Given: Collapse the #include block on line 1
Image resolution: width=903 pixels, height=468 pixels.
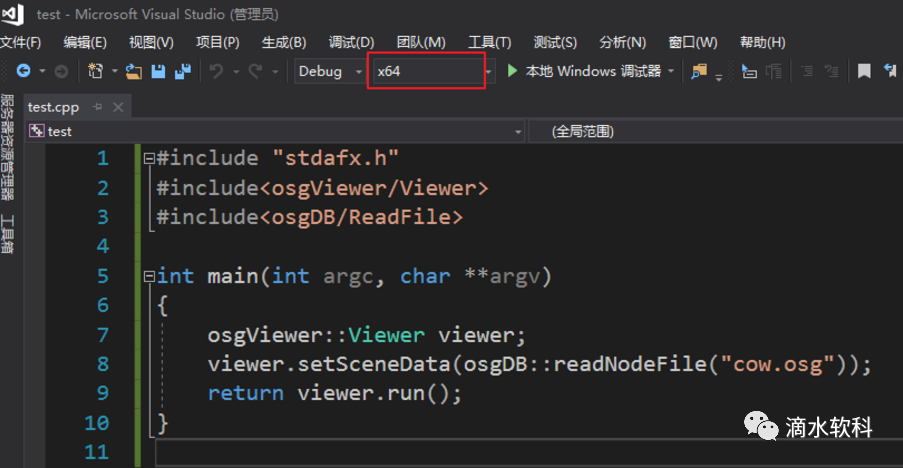Looking at the screenshot, I should [x=149, y=158].
